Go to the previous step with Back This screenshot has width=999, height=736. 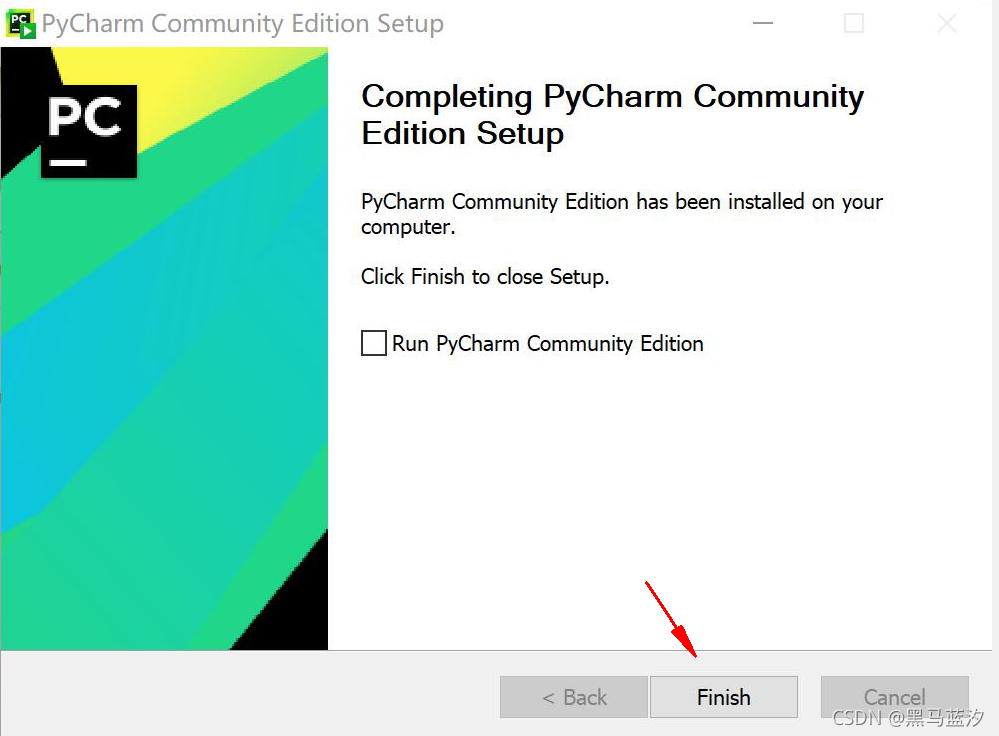(574, 697)
